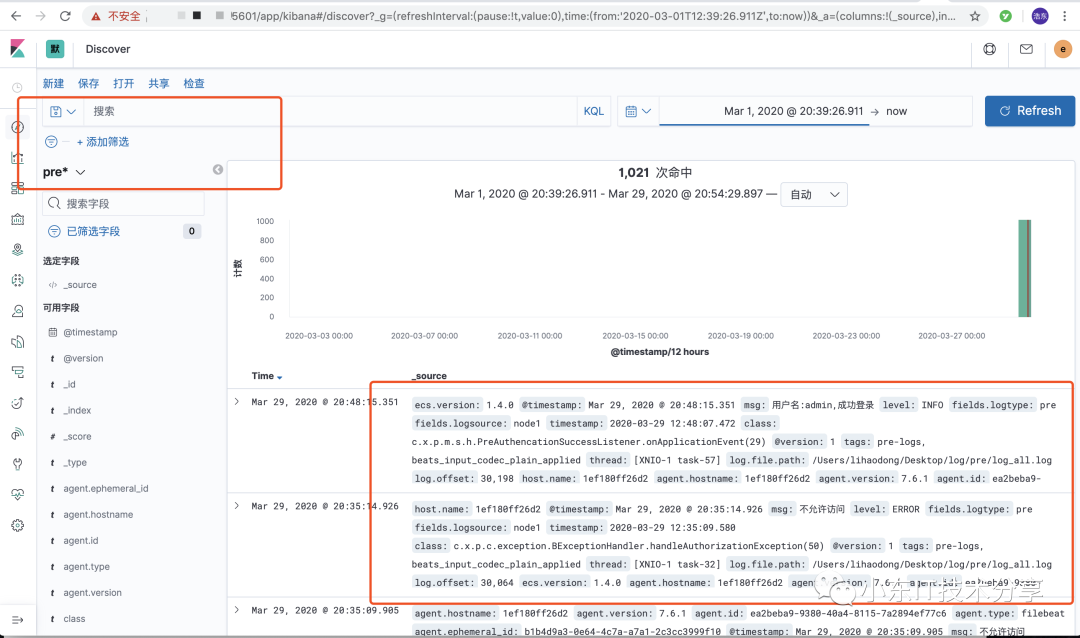1080x638 pixels.
Task: Open the 自动 interval dropdown
Action: tap(814, 194)
